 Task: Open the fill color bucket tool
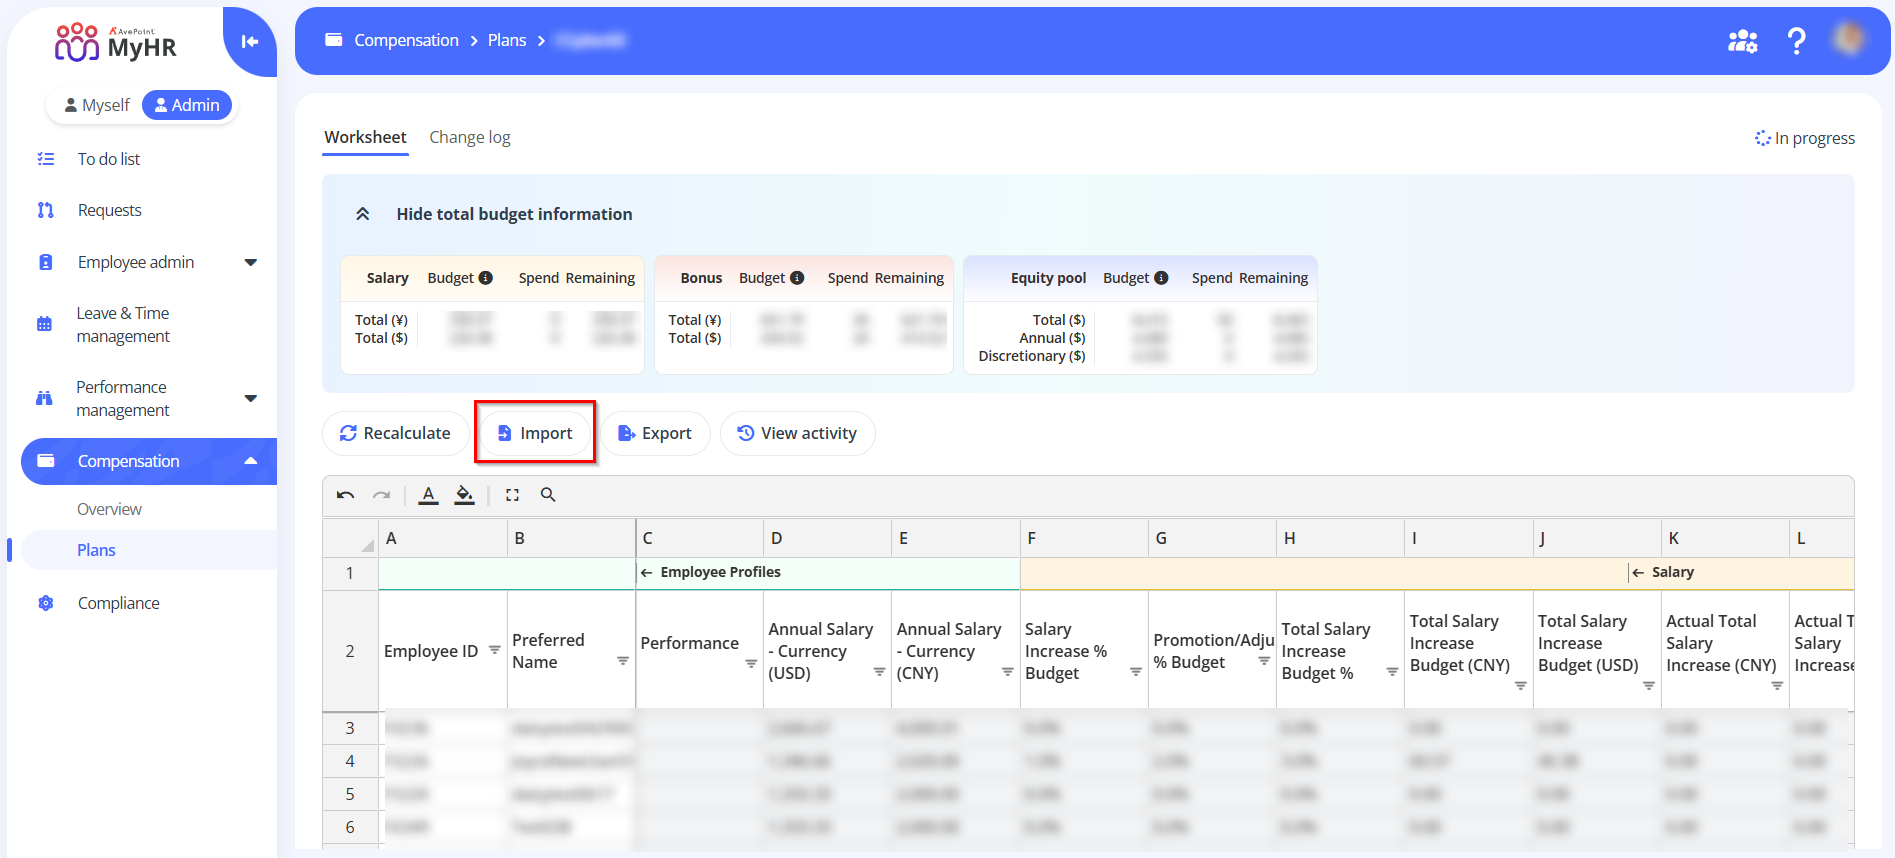click(x=464, y=495)
